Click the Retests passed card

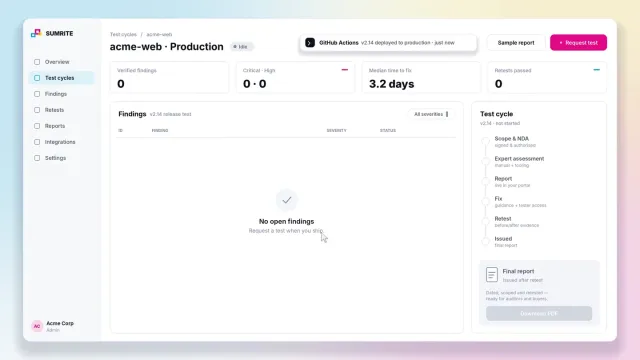click(x=547, y=78)
